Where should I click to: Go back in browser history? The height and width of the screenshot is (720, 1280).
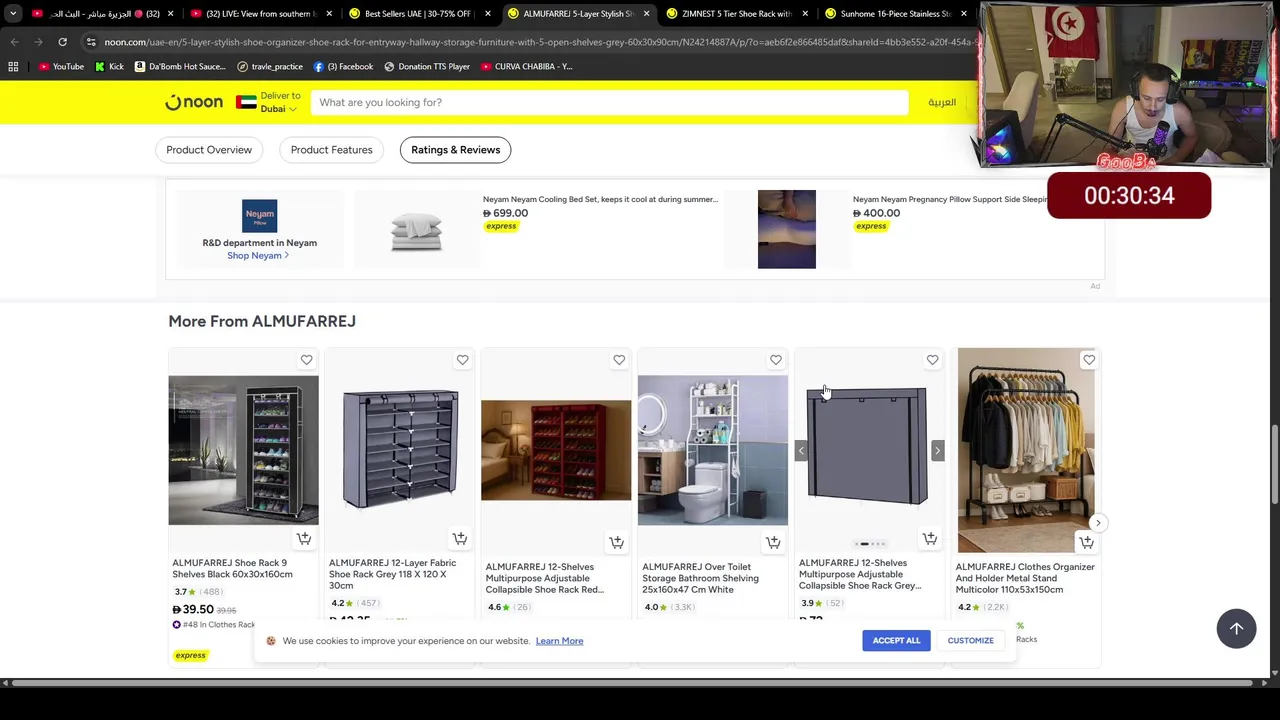[14, 42]
